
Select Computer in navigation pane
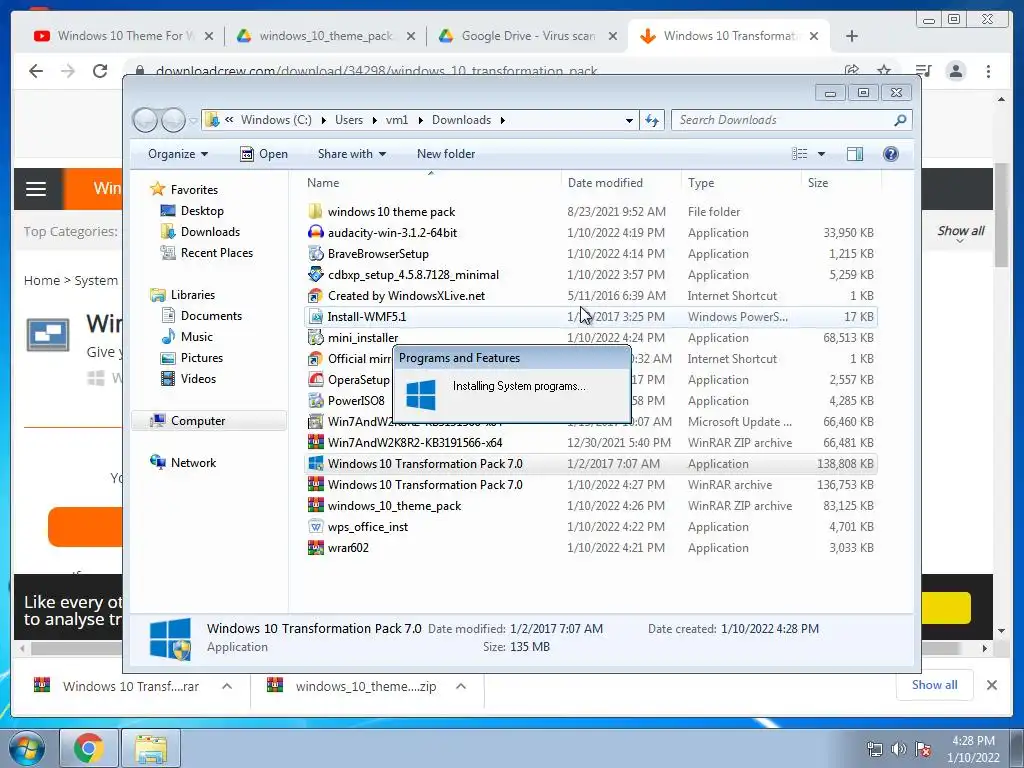tap(209, 421)
